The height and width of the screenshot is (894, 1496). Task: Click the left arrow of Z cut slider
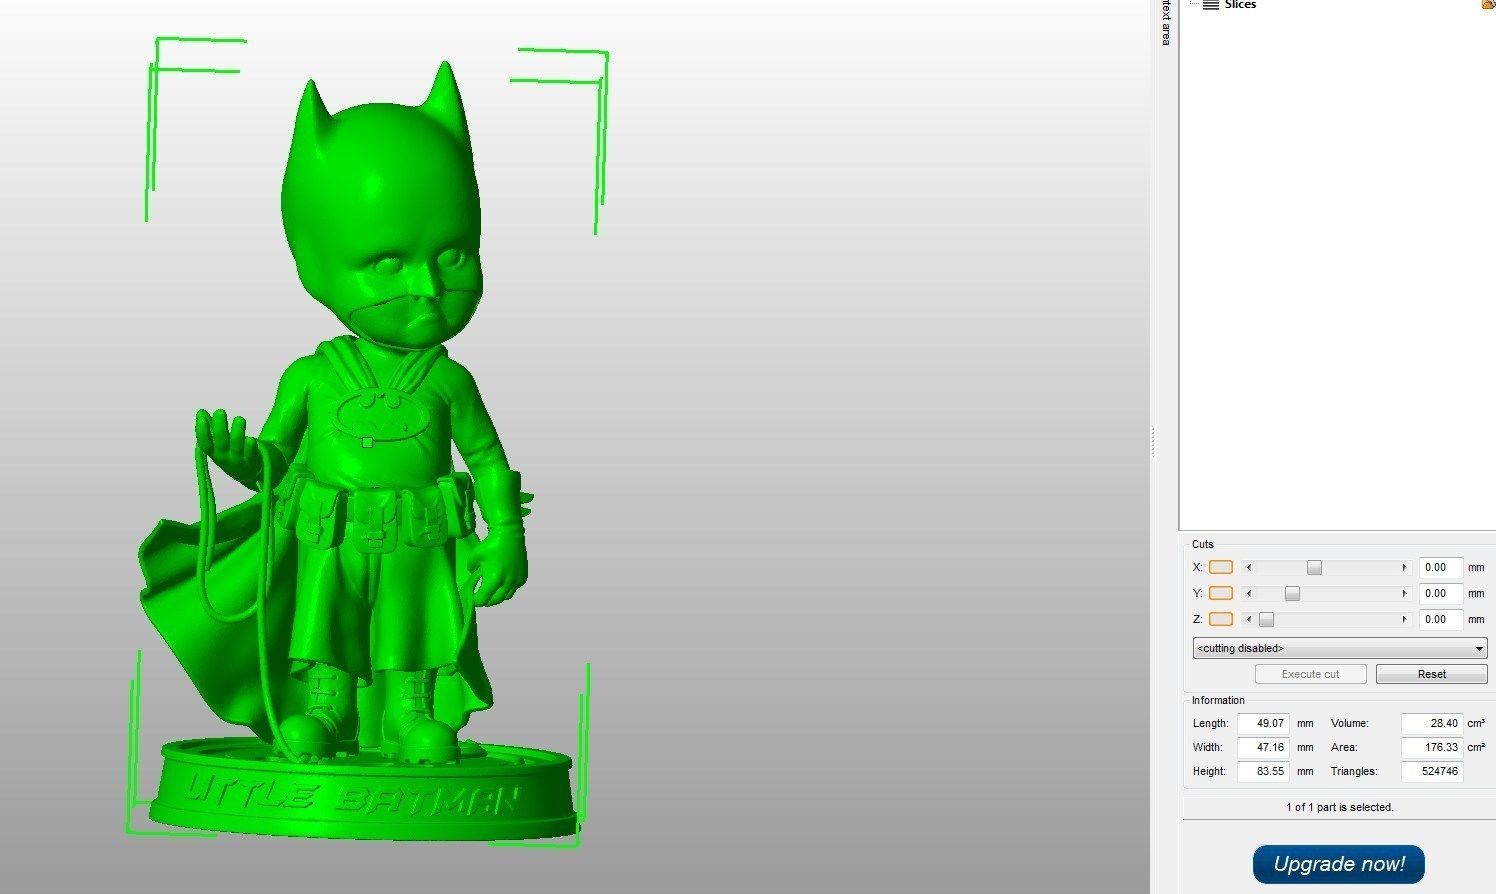[1248, 620]
